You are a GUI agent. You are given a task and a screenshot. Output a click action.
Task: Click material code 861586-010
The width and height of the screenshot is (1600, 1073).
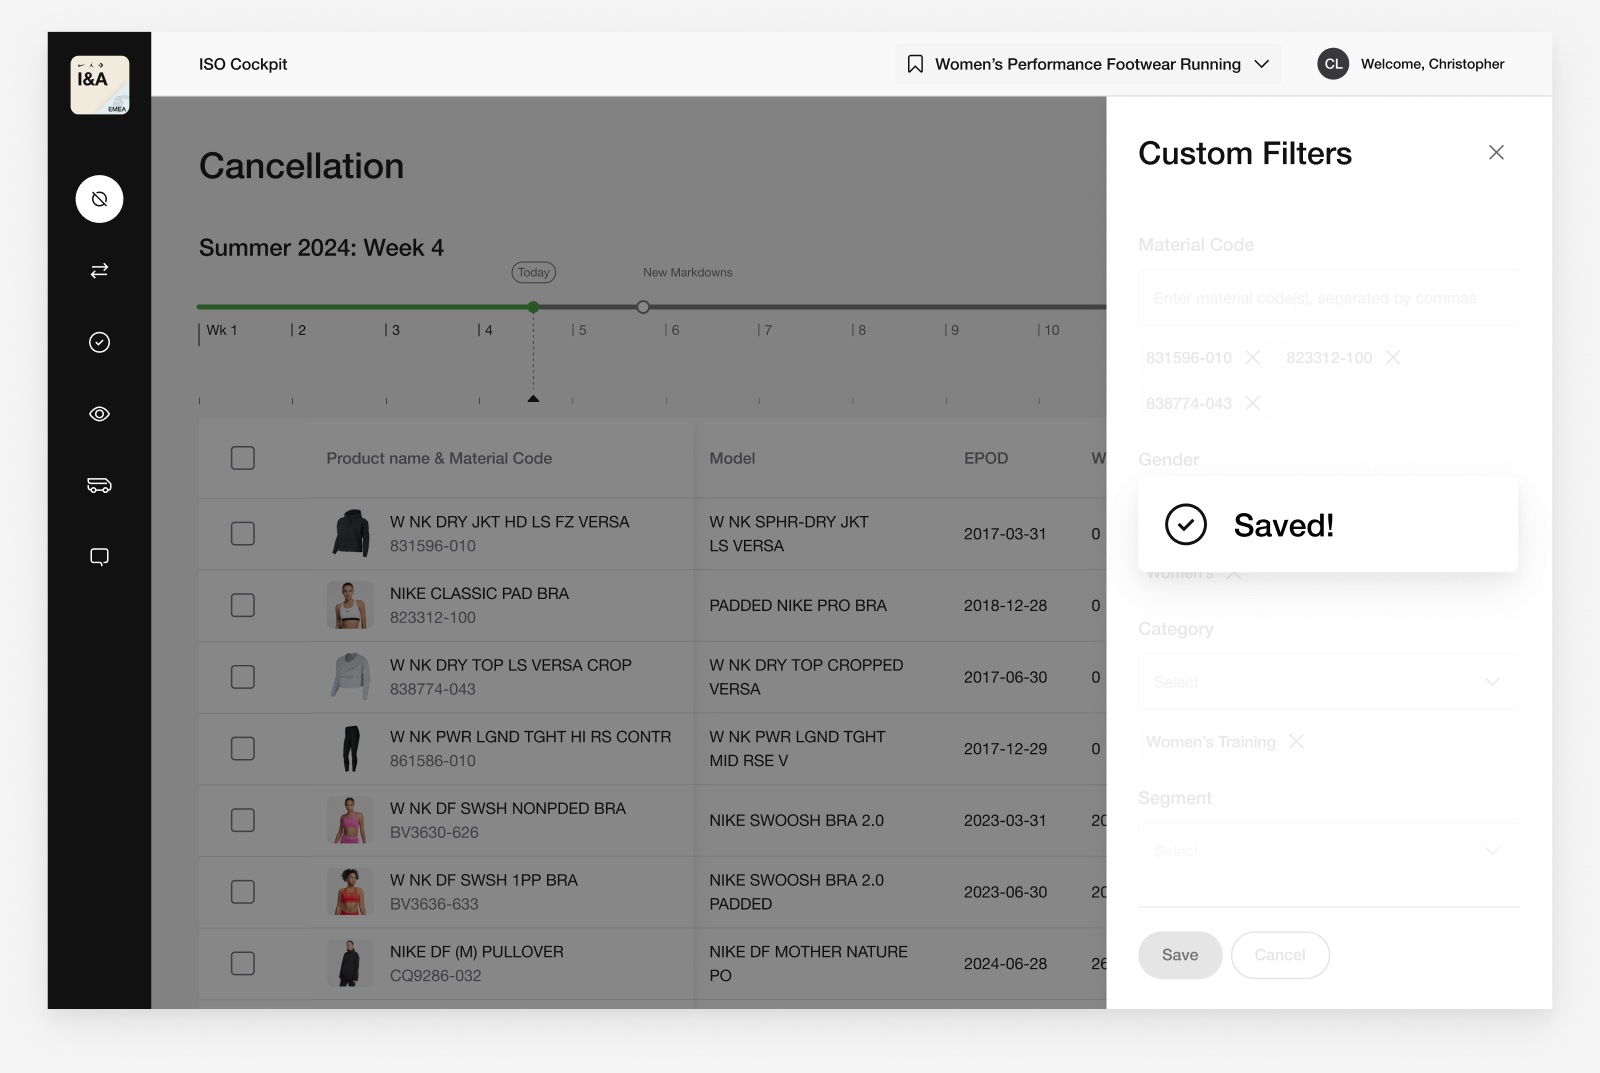click(x=433, y=761)
